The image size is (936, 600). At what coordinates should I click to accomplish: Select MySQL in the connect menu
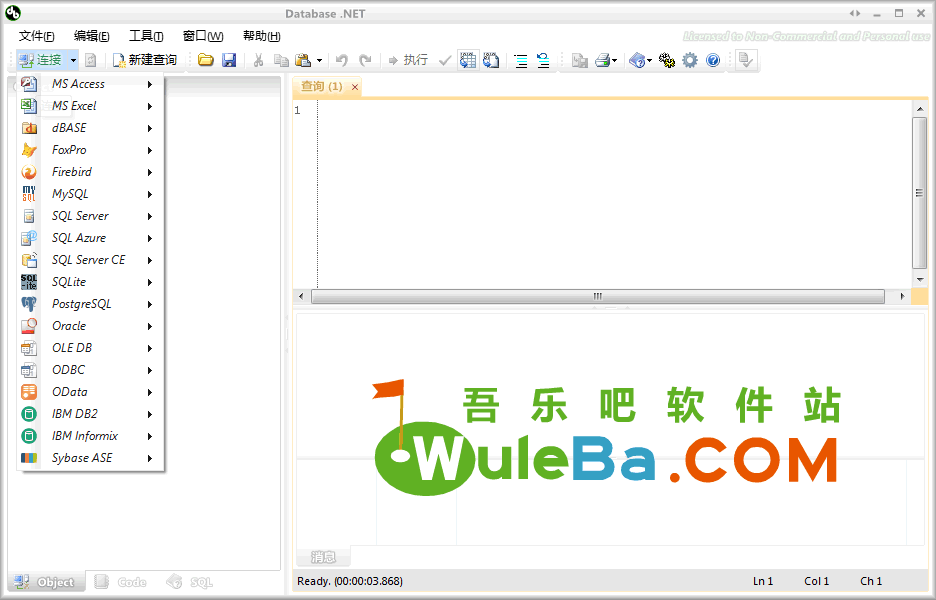click(91, 194)
